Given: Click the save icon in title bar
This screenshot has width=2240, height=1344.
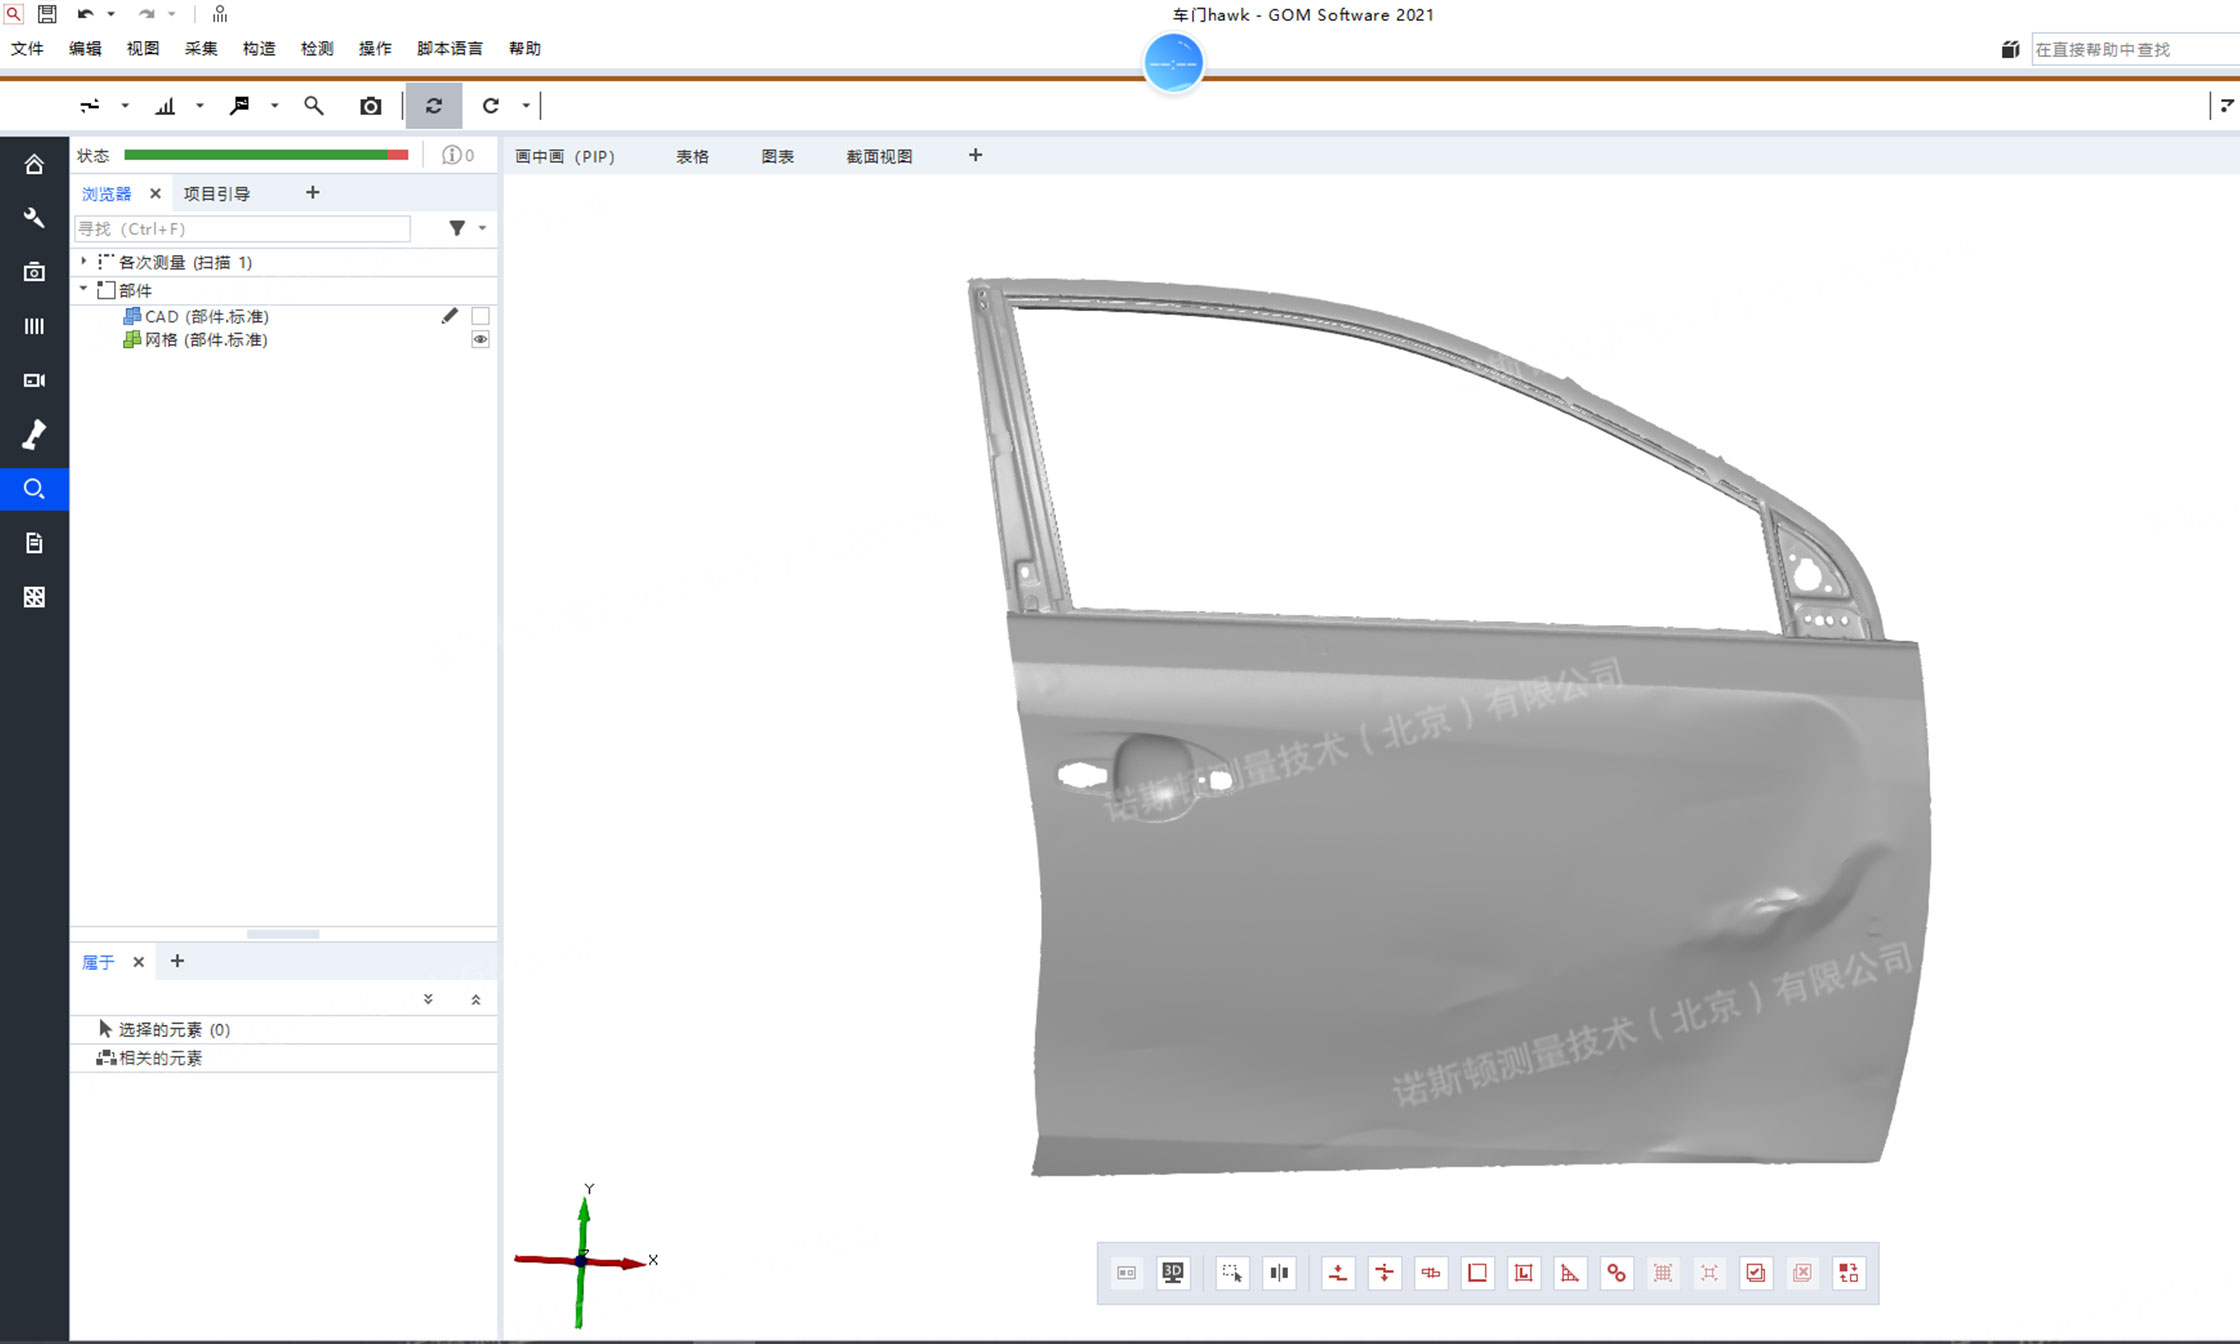Looking at the screenshot, I should 47,14.
